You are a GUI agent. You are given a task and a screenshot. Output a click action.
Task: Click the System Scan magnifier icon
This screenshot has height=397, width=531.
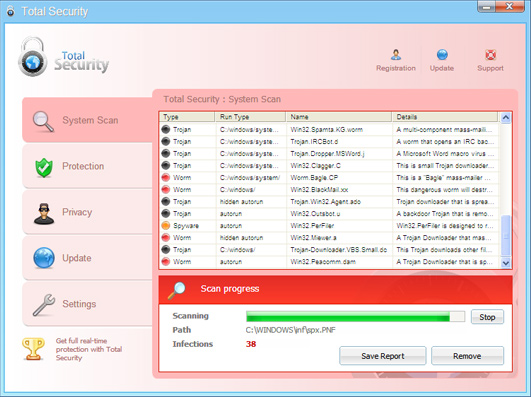(x=43, y=121)
